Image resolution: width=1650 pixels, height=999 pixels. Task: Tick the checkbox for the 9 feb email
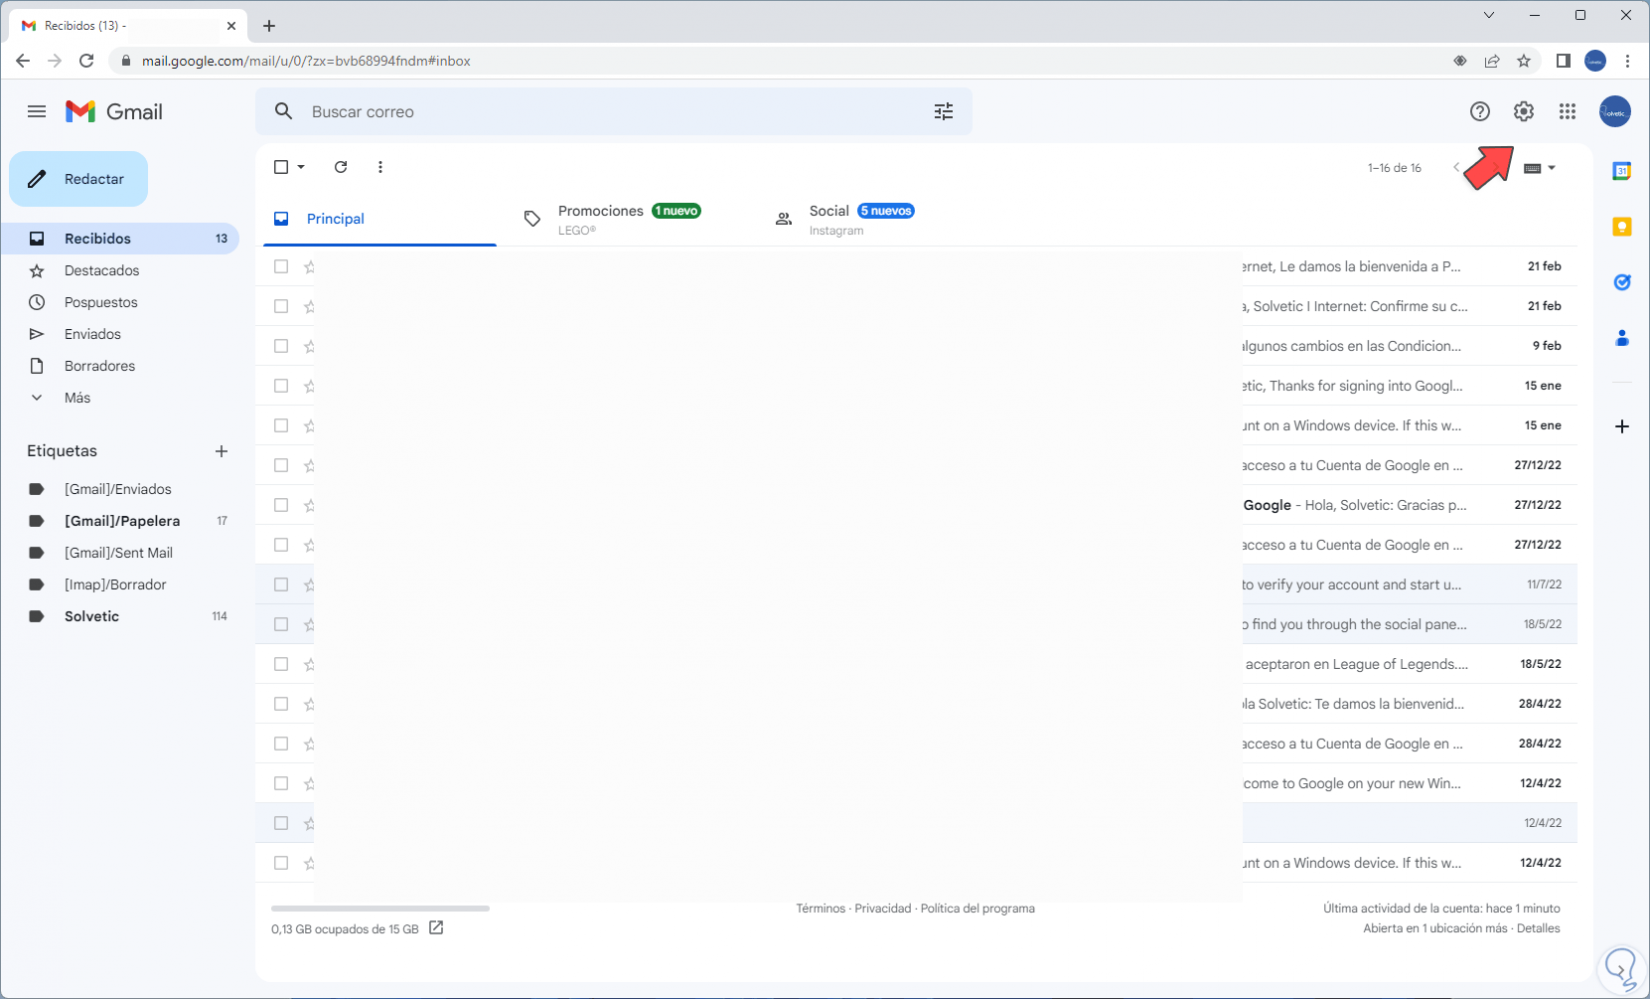[281, 346]
